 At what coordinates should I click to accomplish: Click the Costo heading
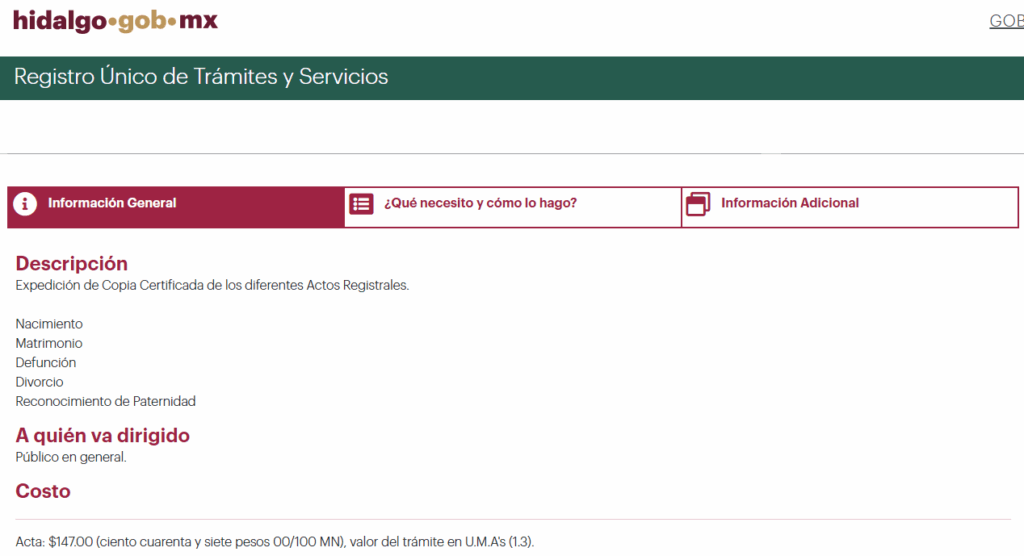[43, 491]
